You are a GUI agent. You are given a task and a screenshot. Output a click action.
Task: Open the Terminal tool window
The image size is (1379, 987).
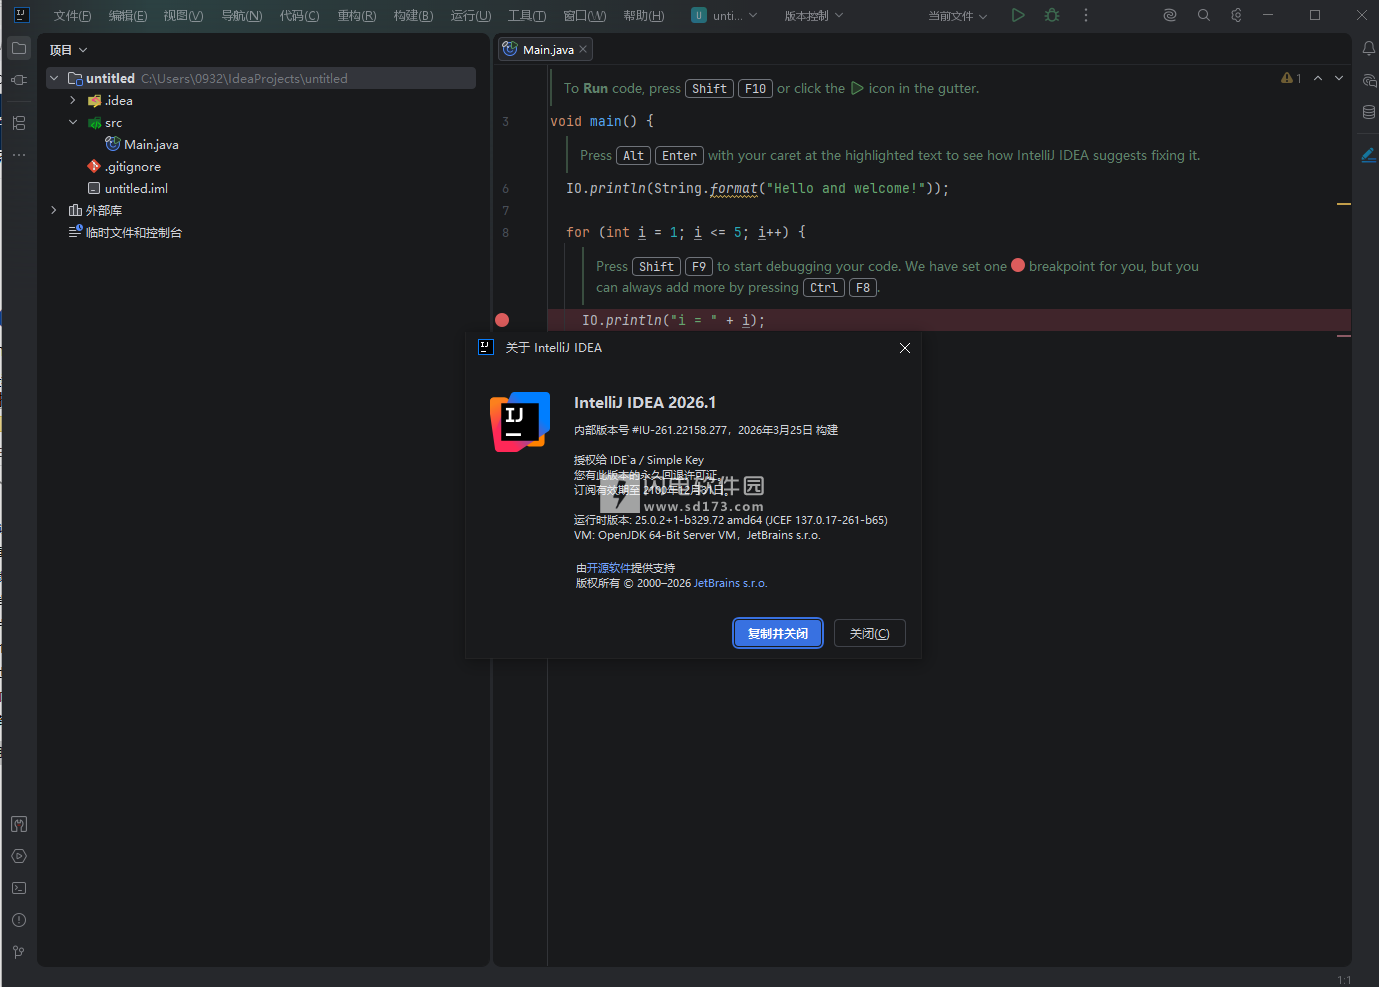pos(19,888)
